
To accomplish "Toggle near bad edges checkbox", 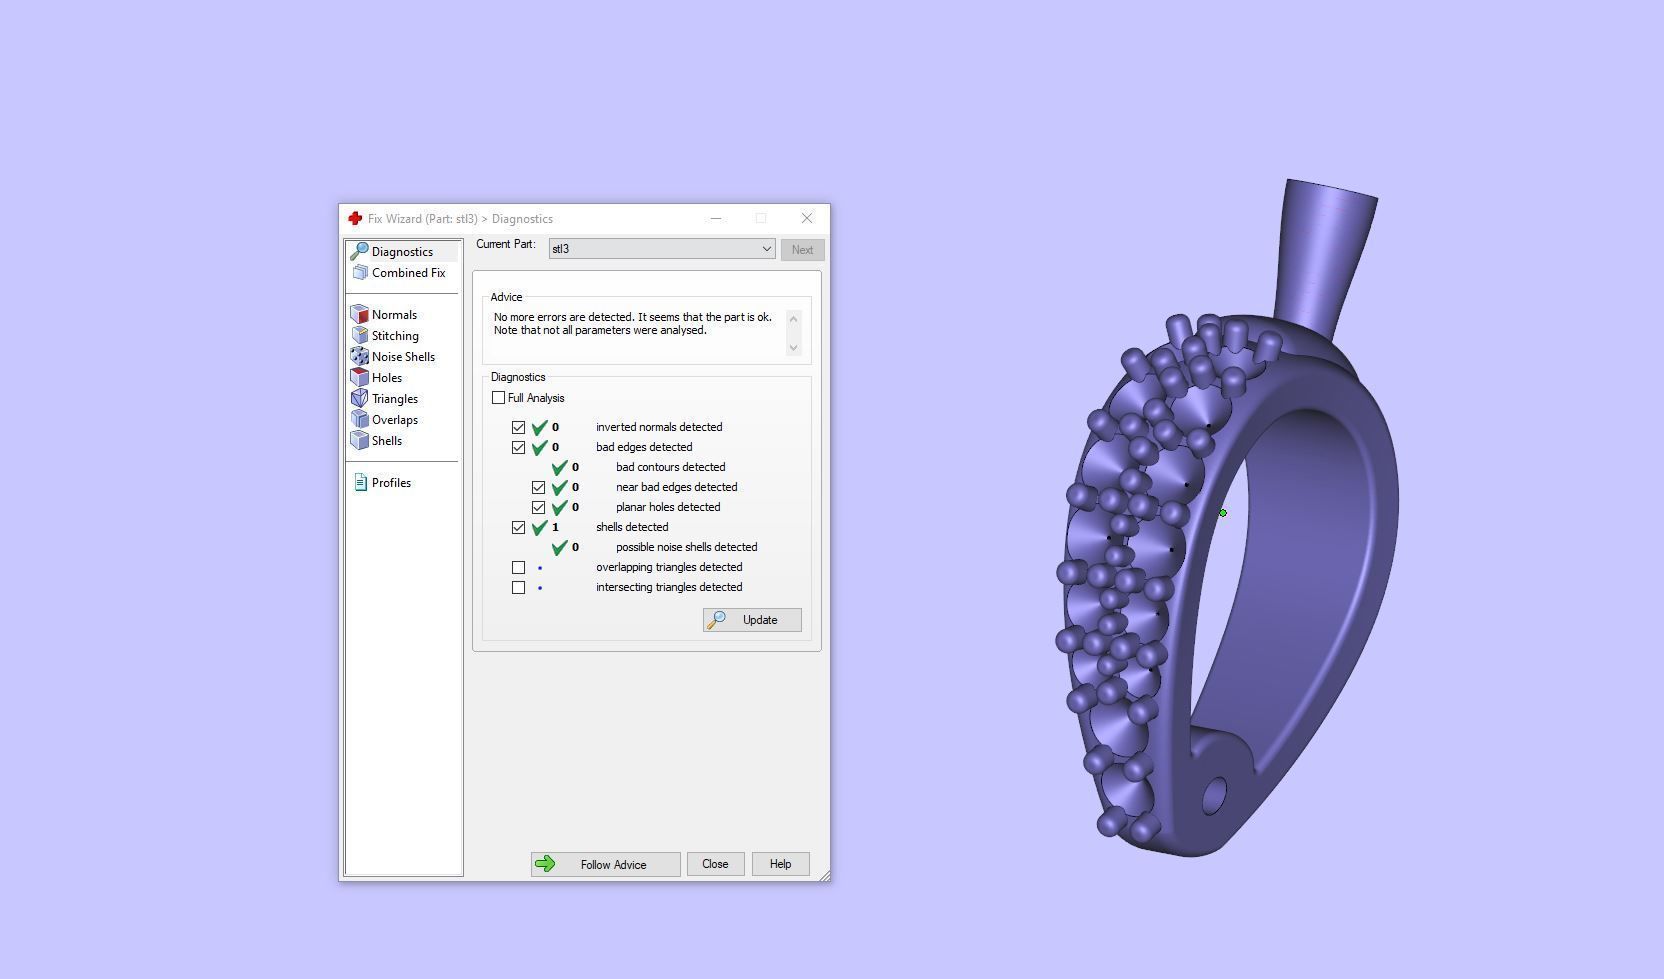I will click(538, 487).
